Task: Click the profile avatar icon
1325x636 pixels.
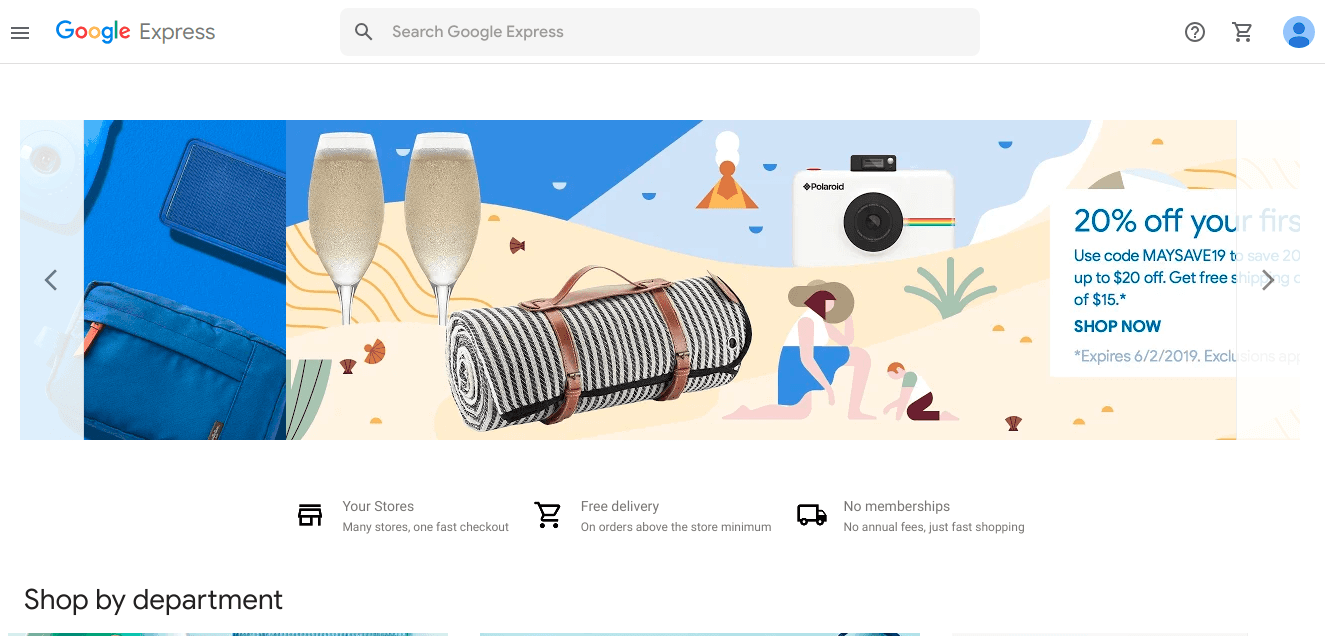Action: (1298, 32)
